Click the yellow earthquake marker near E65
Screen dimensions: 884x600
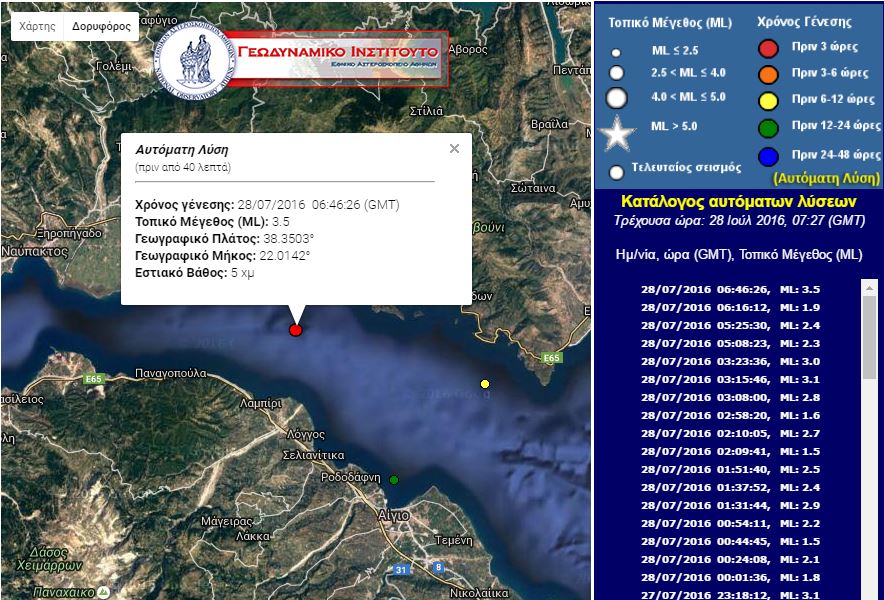[484, 384]
